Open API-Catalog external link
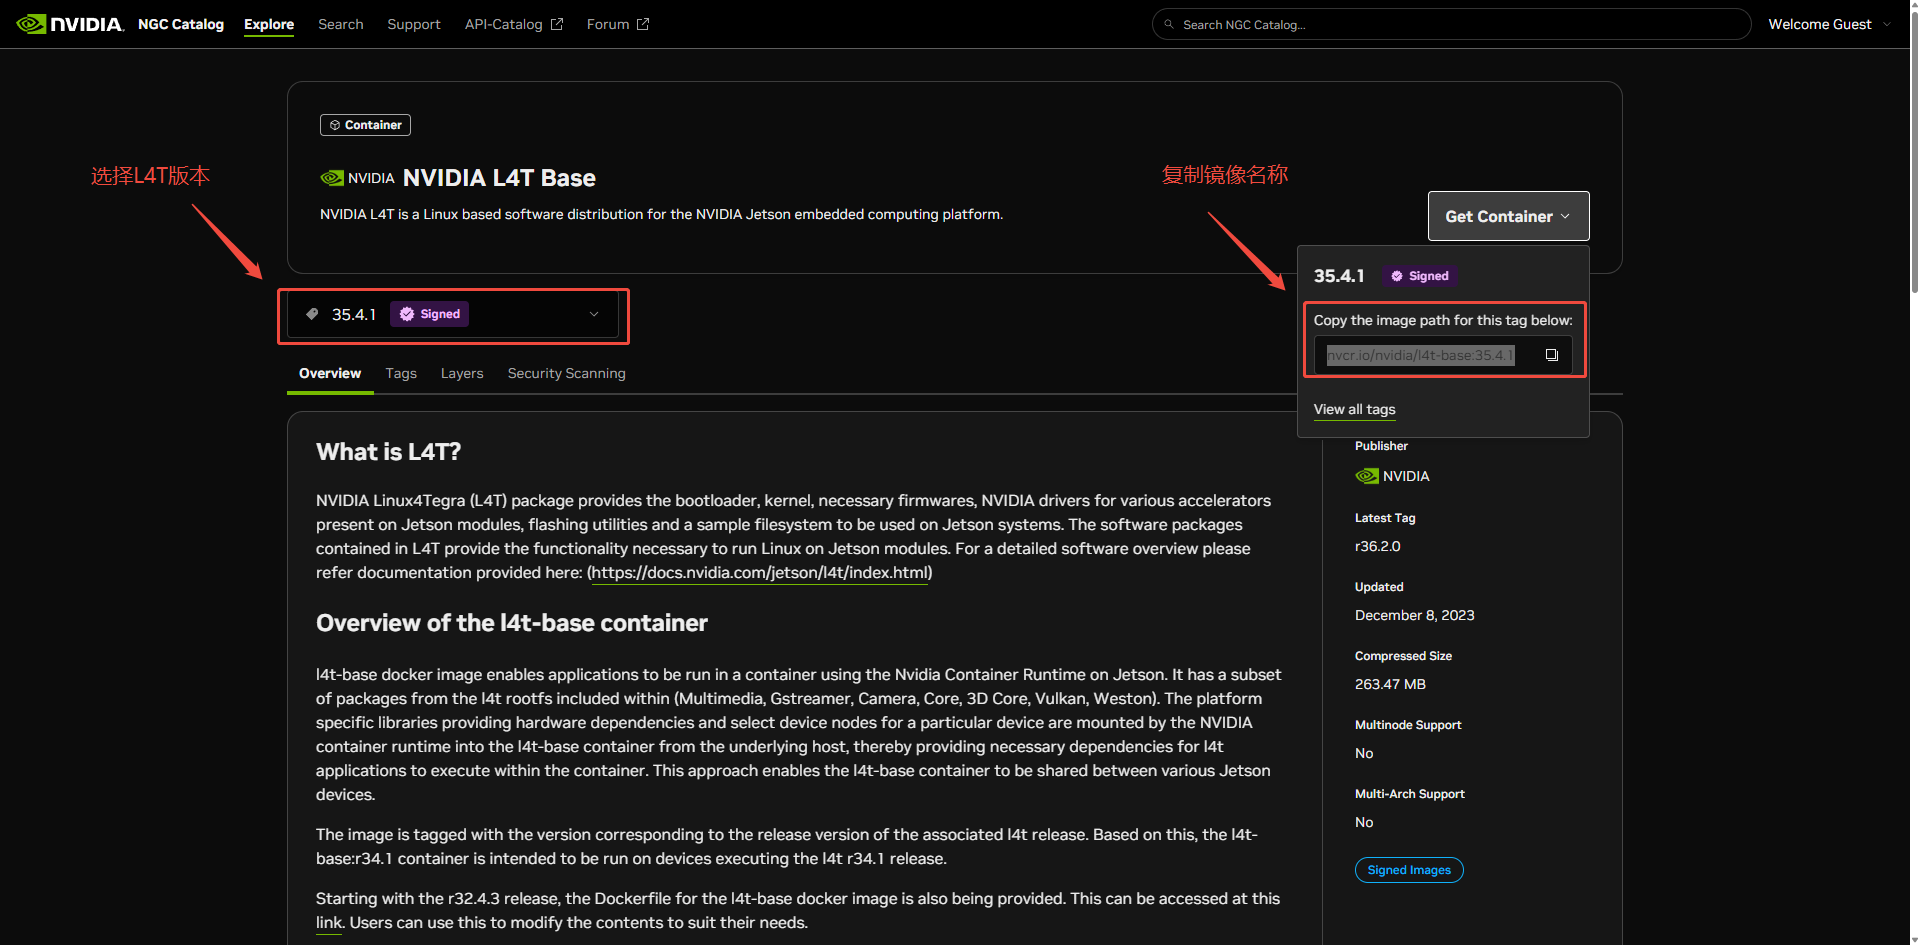 tap(514, 24)
